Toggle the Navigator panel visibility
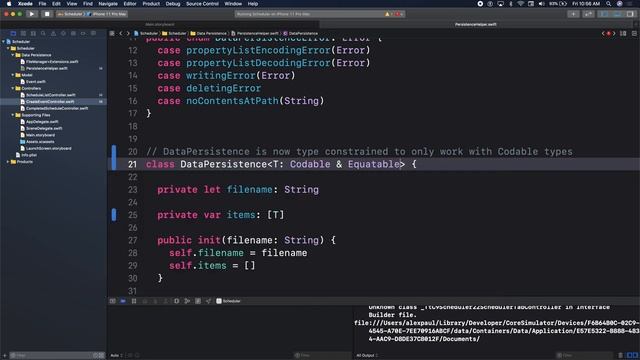Screen dimensions: 640x360 [604, 14]
